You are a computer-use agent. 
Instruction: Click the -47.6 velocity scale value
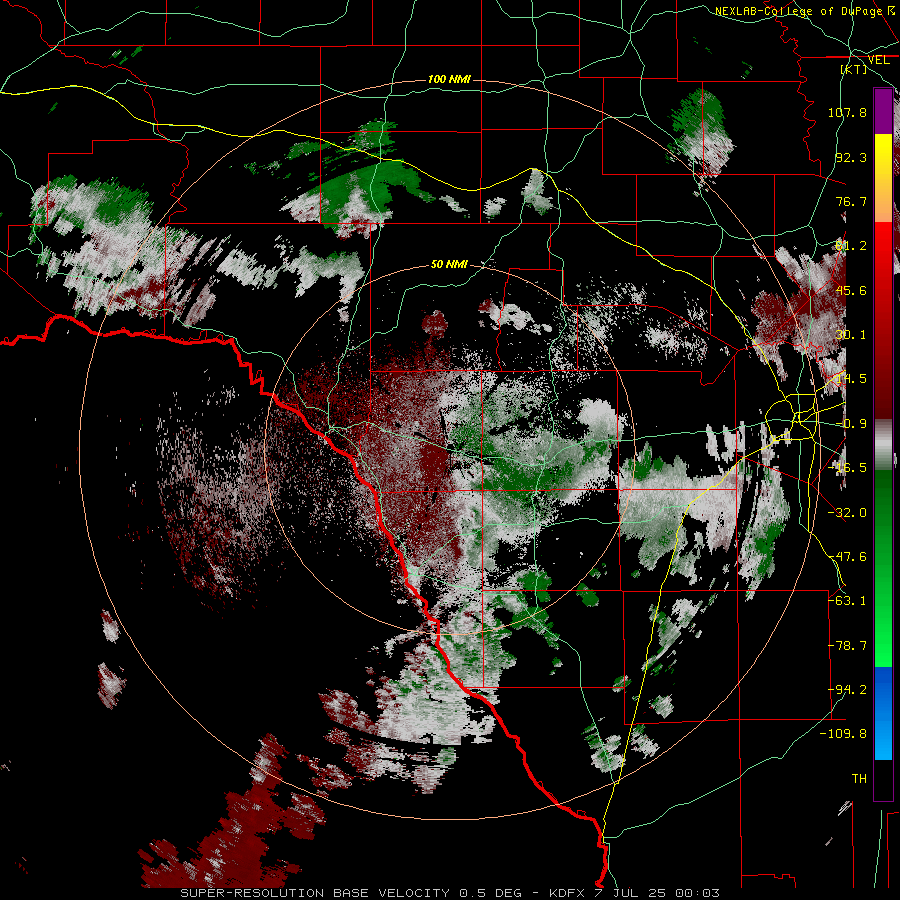(847, 557)
